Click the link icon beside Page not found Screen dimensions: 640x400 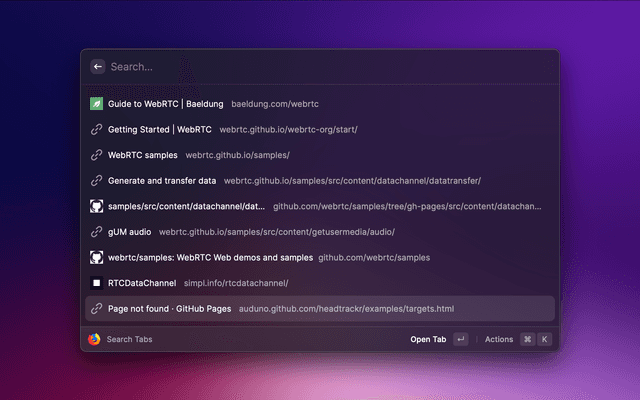[97, 309]
